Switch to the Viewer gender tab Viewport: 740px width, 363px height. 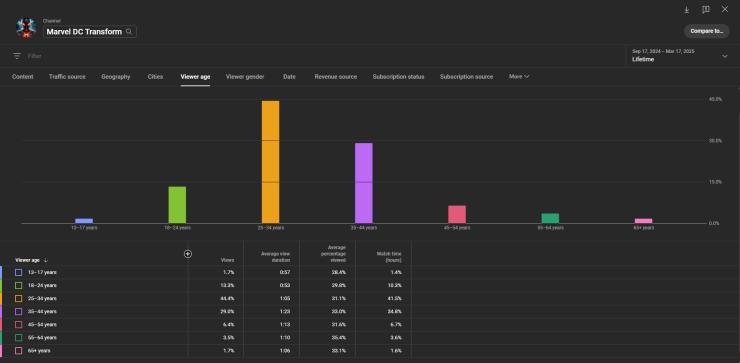click(x=245, y=76)
